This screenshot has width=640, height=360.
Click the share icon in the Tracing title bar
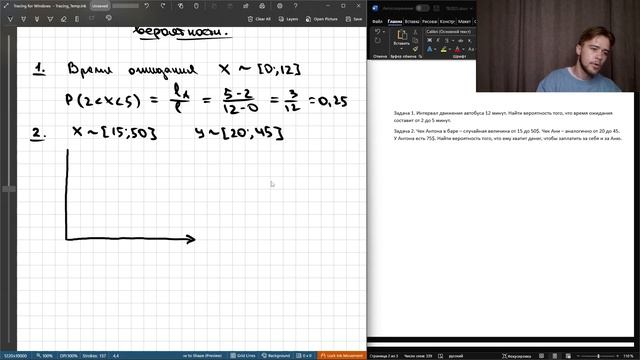tap(246, 6)
